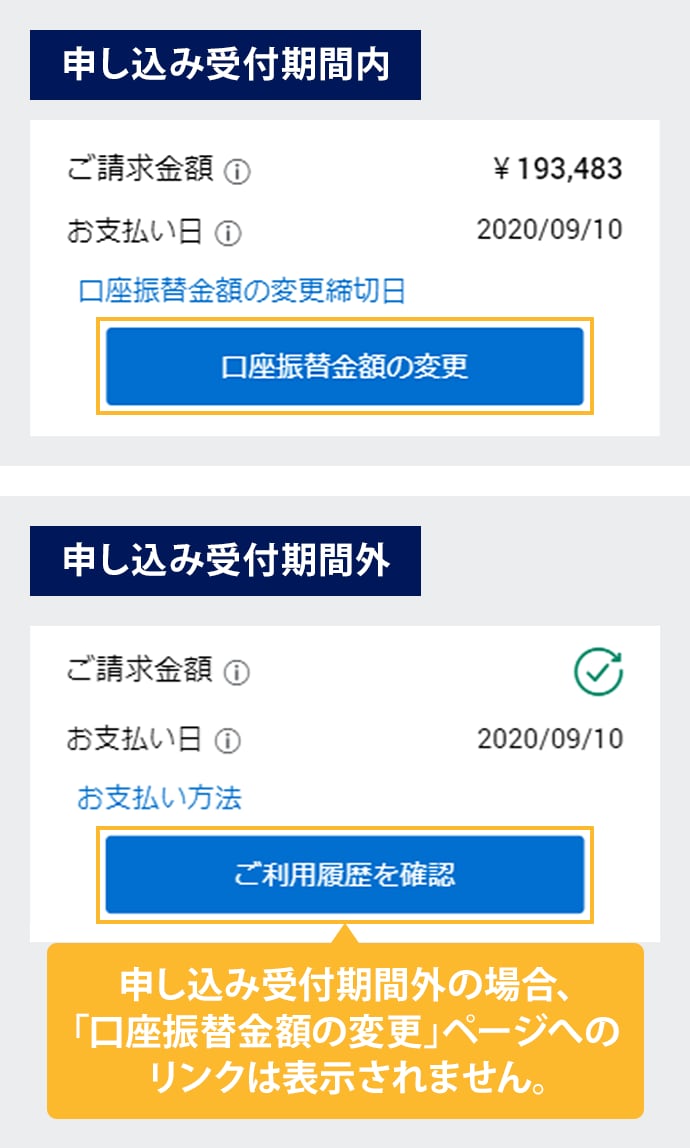Click ご請求金額 label in 受付期間内 section

(139, 170)
